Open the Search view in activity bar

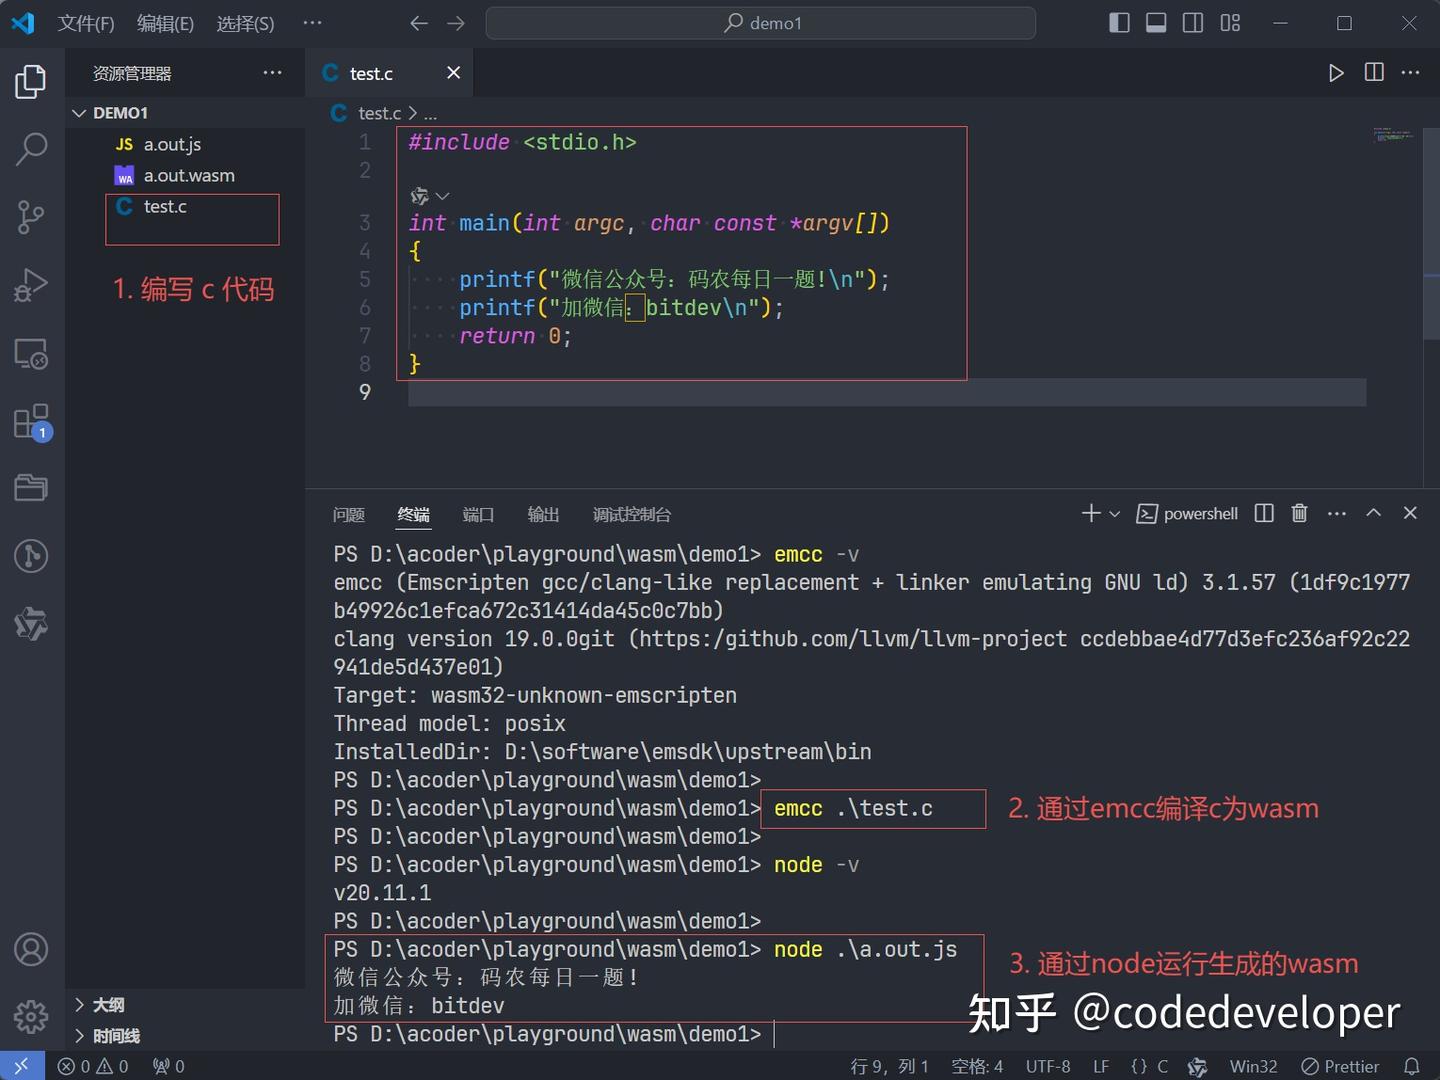31,149
